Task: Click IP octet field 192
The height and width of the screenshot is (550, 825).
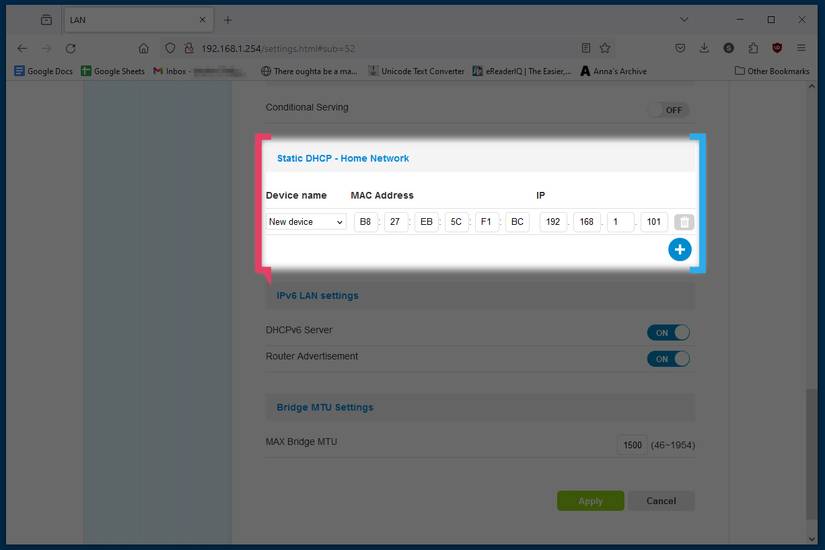Action: click(x=553, y=222)
